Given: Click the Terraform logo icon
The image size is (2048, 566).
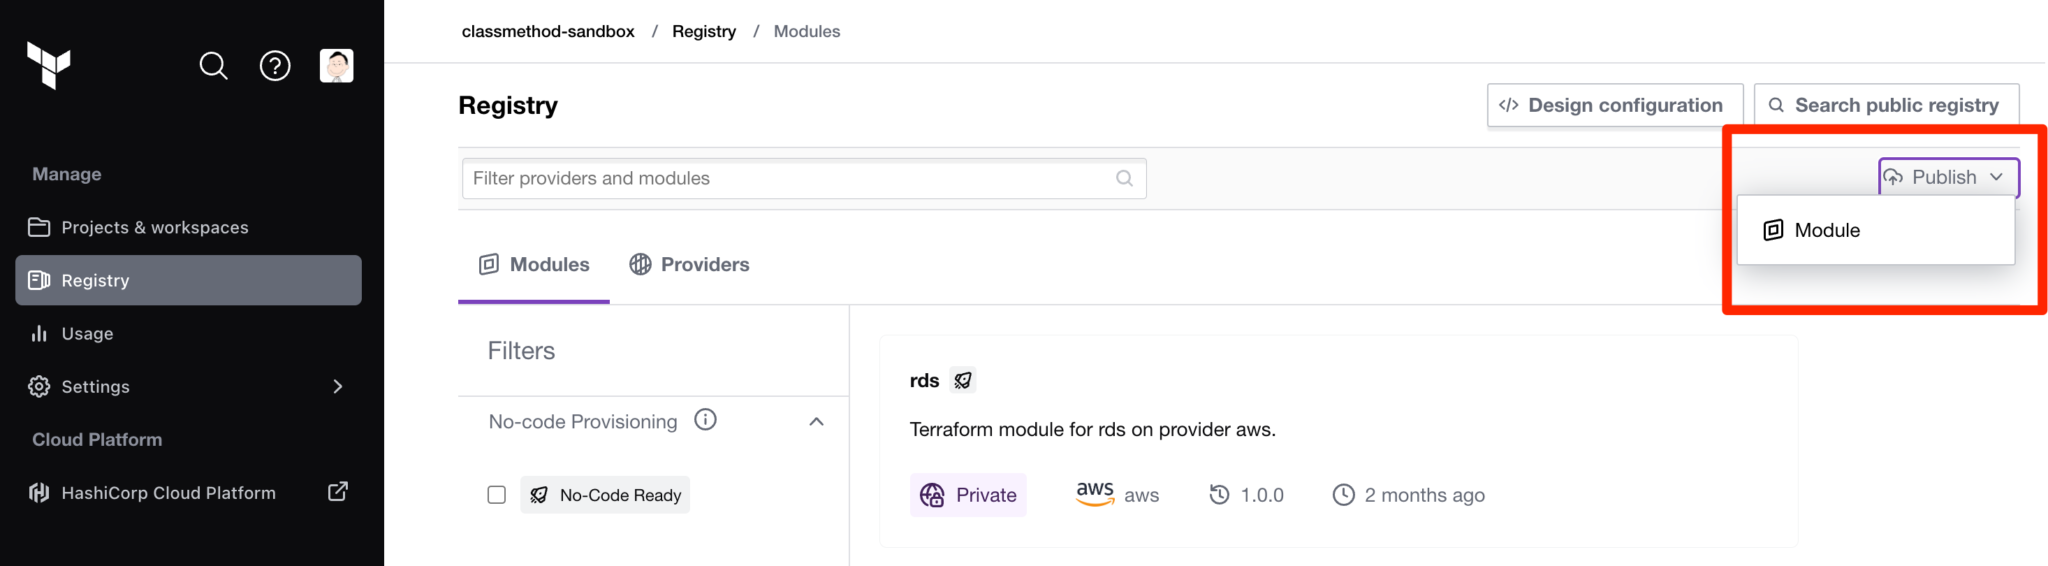Looking at the screenshot, I should point(49,65).
